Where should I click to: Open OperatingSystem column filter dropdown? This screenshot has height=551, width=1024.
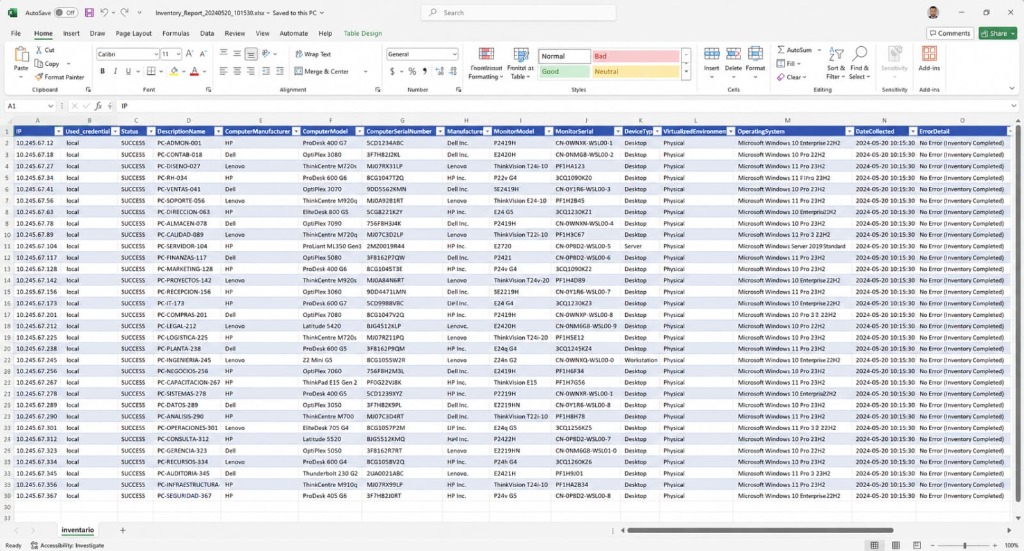point(849,131)
